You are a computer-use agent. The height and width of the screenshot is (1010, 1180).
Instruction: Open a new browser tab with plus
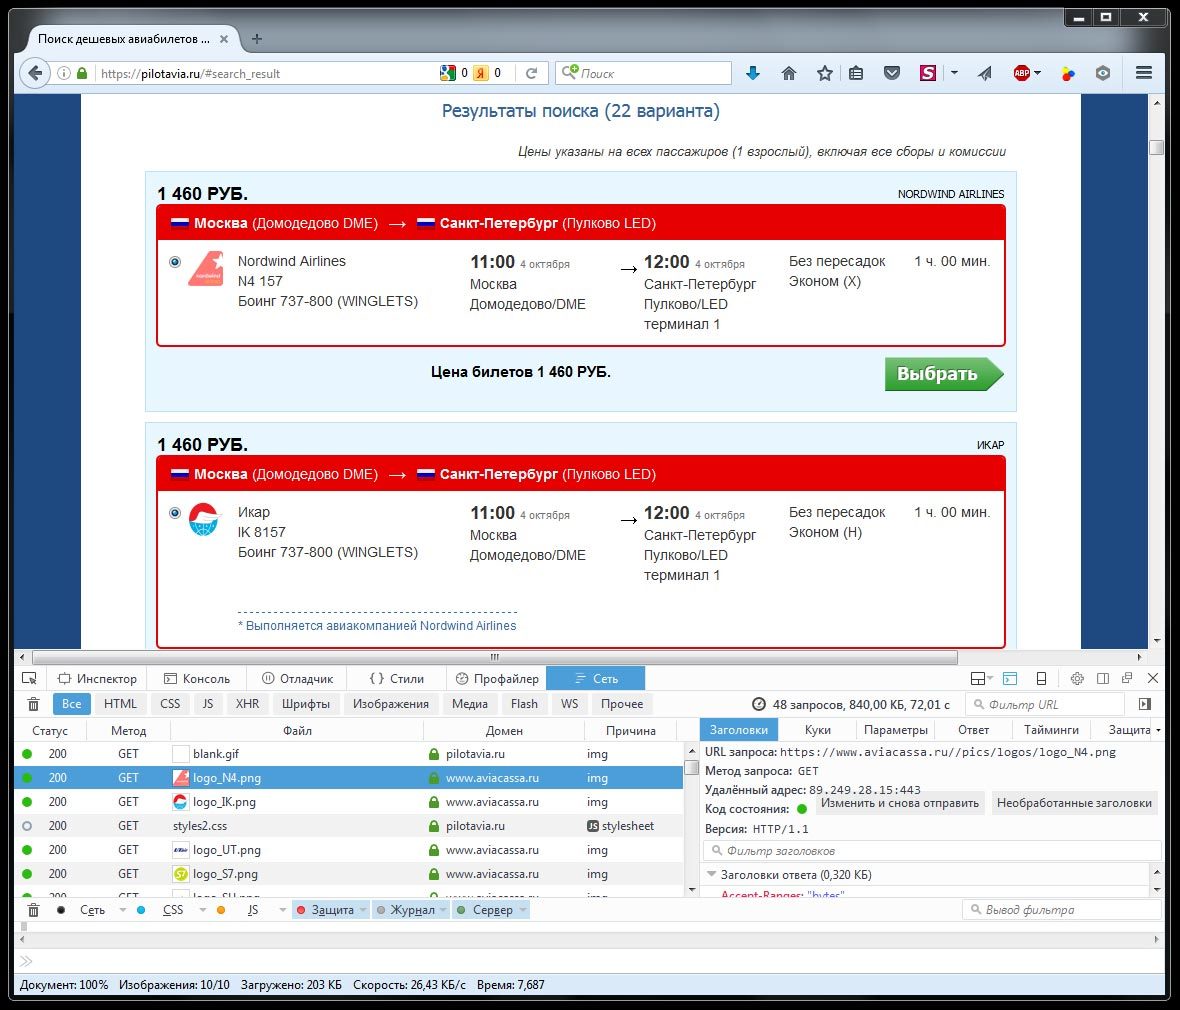257,38
